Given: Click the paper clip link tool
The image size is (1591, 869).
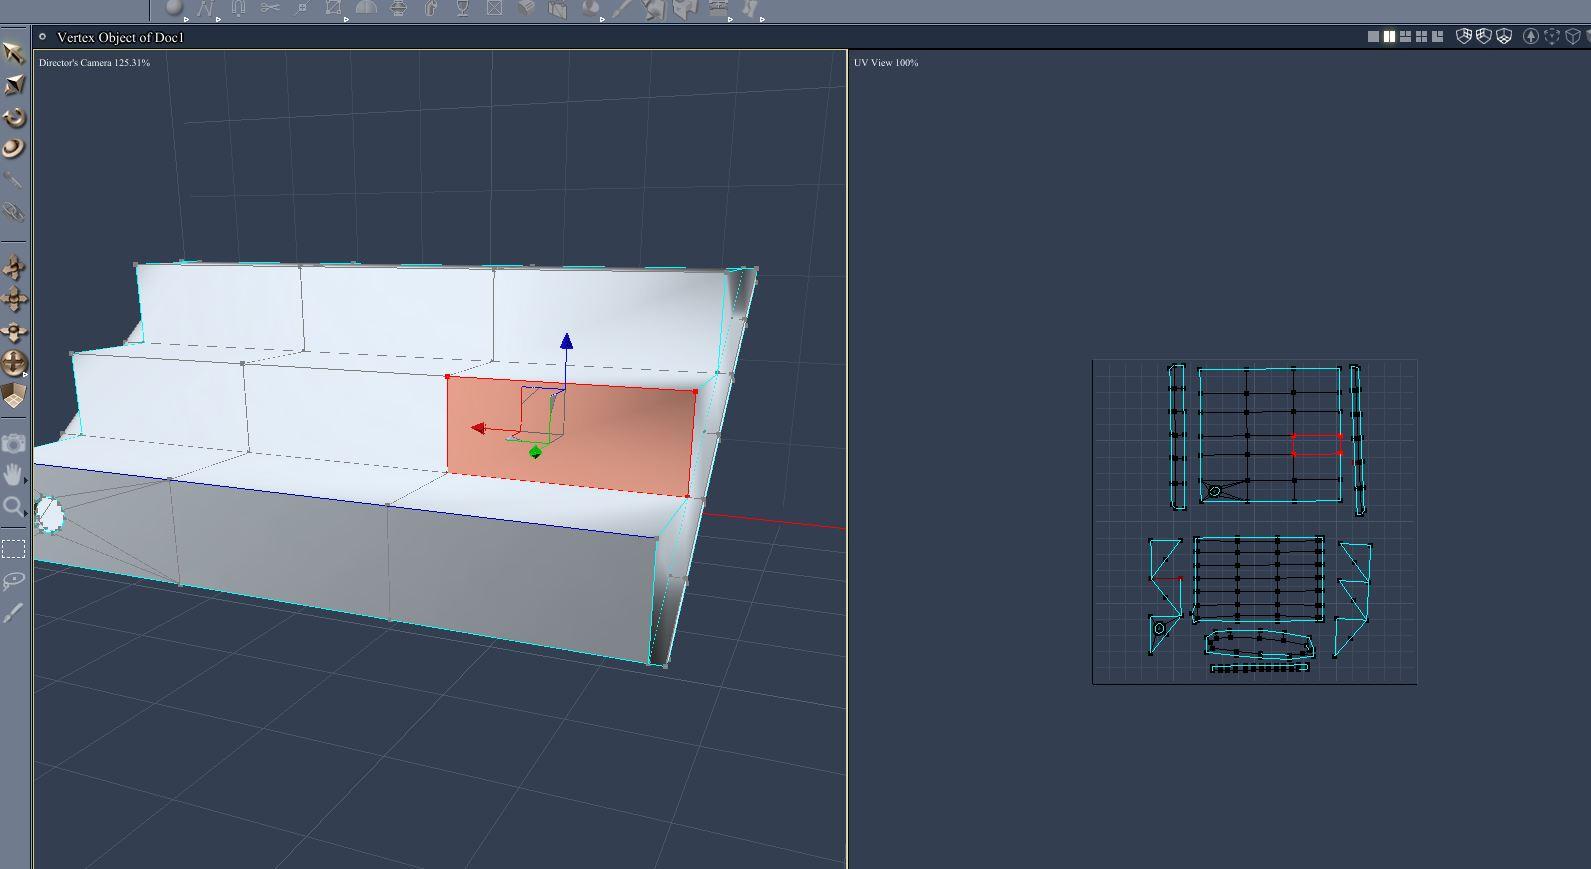Looking at the screenshot, I should tap(14, 212).
